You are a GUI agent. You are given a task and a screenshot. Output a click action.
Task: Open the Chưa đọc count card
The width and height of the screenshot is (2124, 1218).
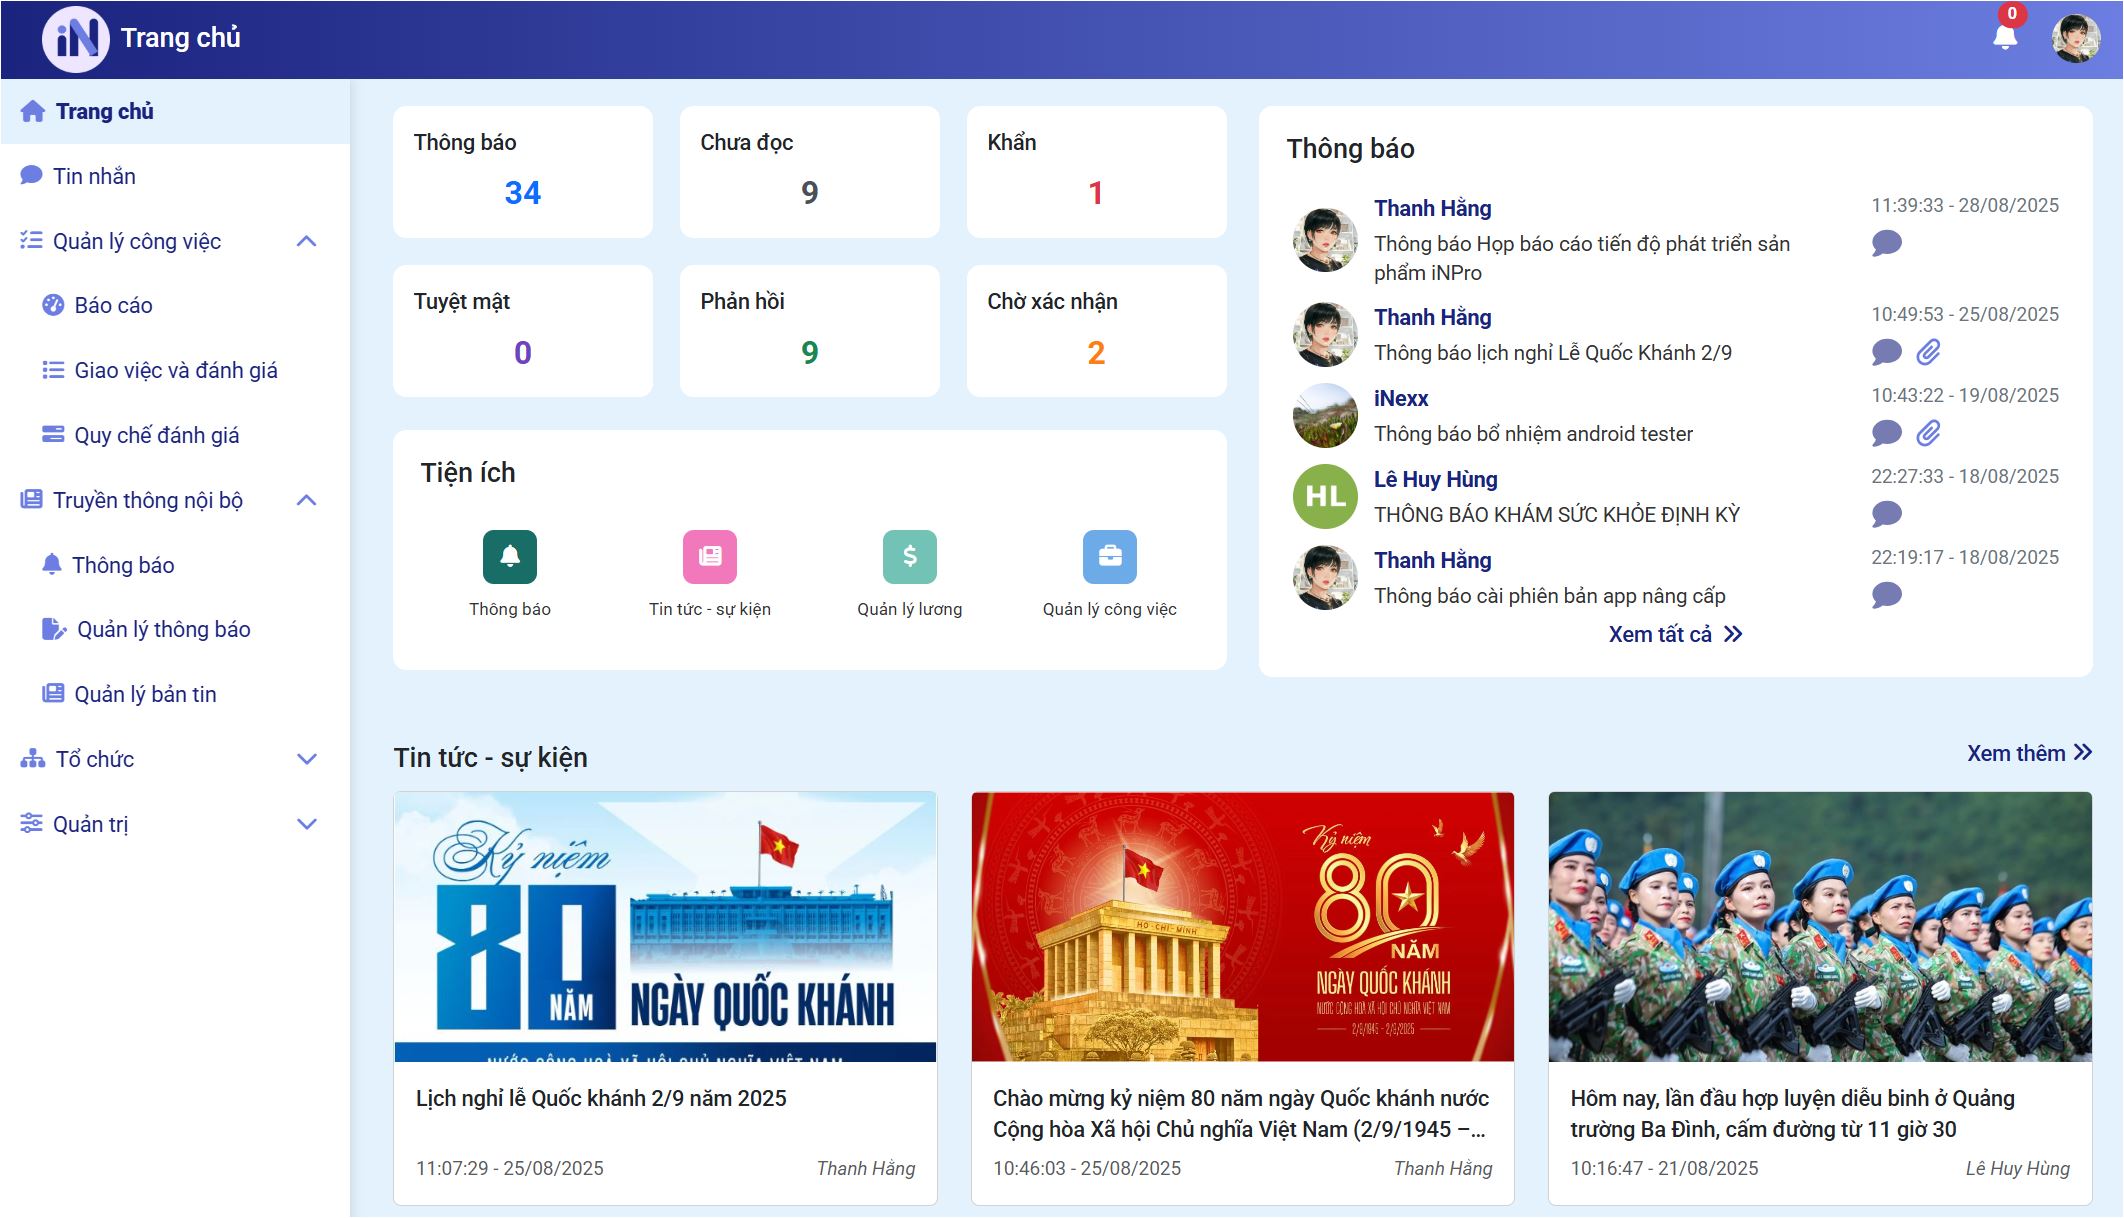click(809, 172)
